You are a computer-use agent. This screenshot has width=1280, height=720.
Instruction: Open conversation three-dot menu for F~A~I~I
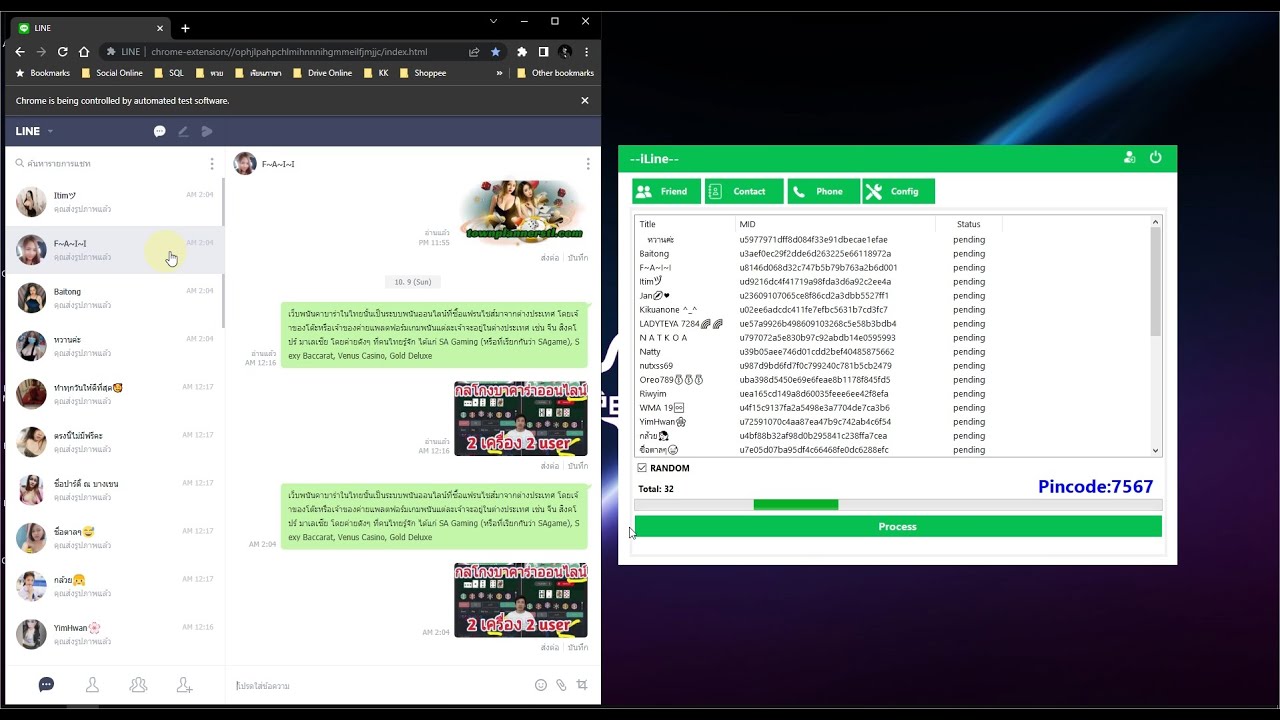588,164
